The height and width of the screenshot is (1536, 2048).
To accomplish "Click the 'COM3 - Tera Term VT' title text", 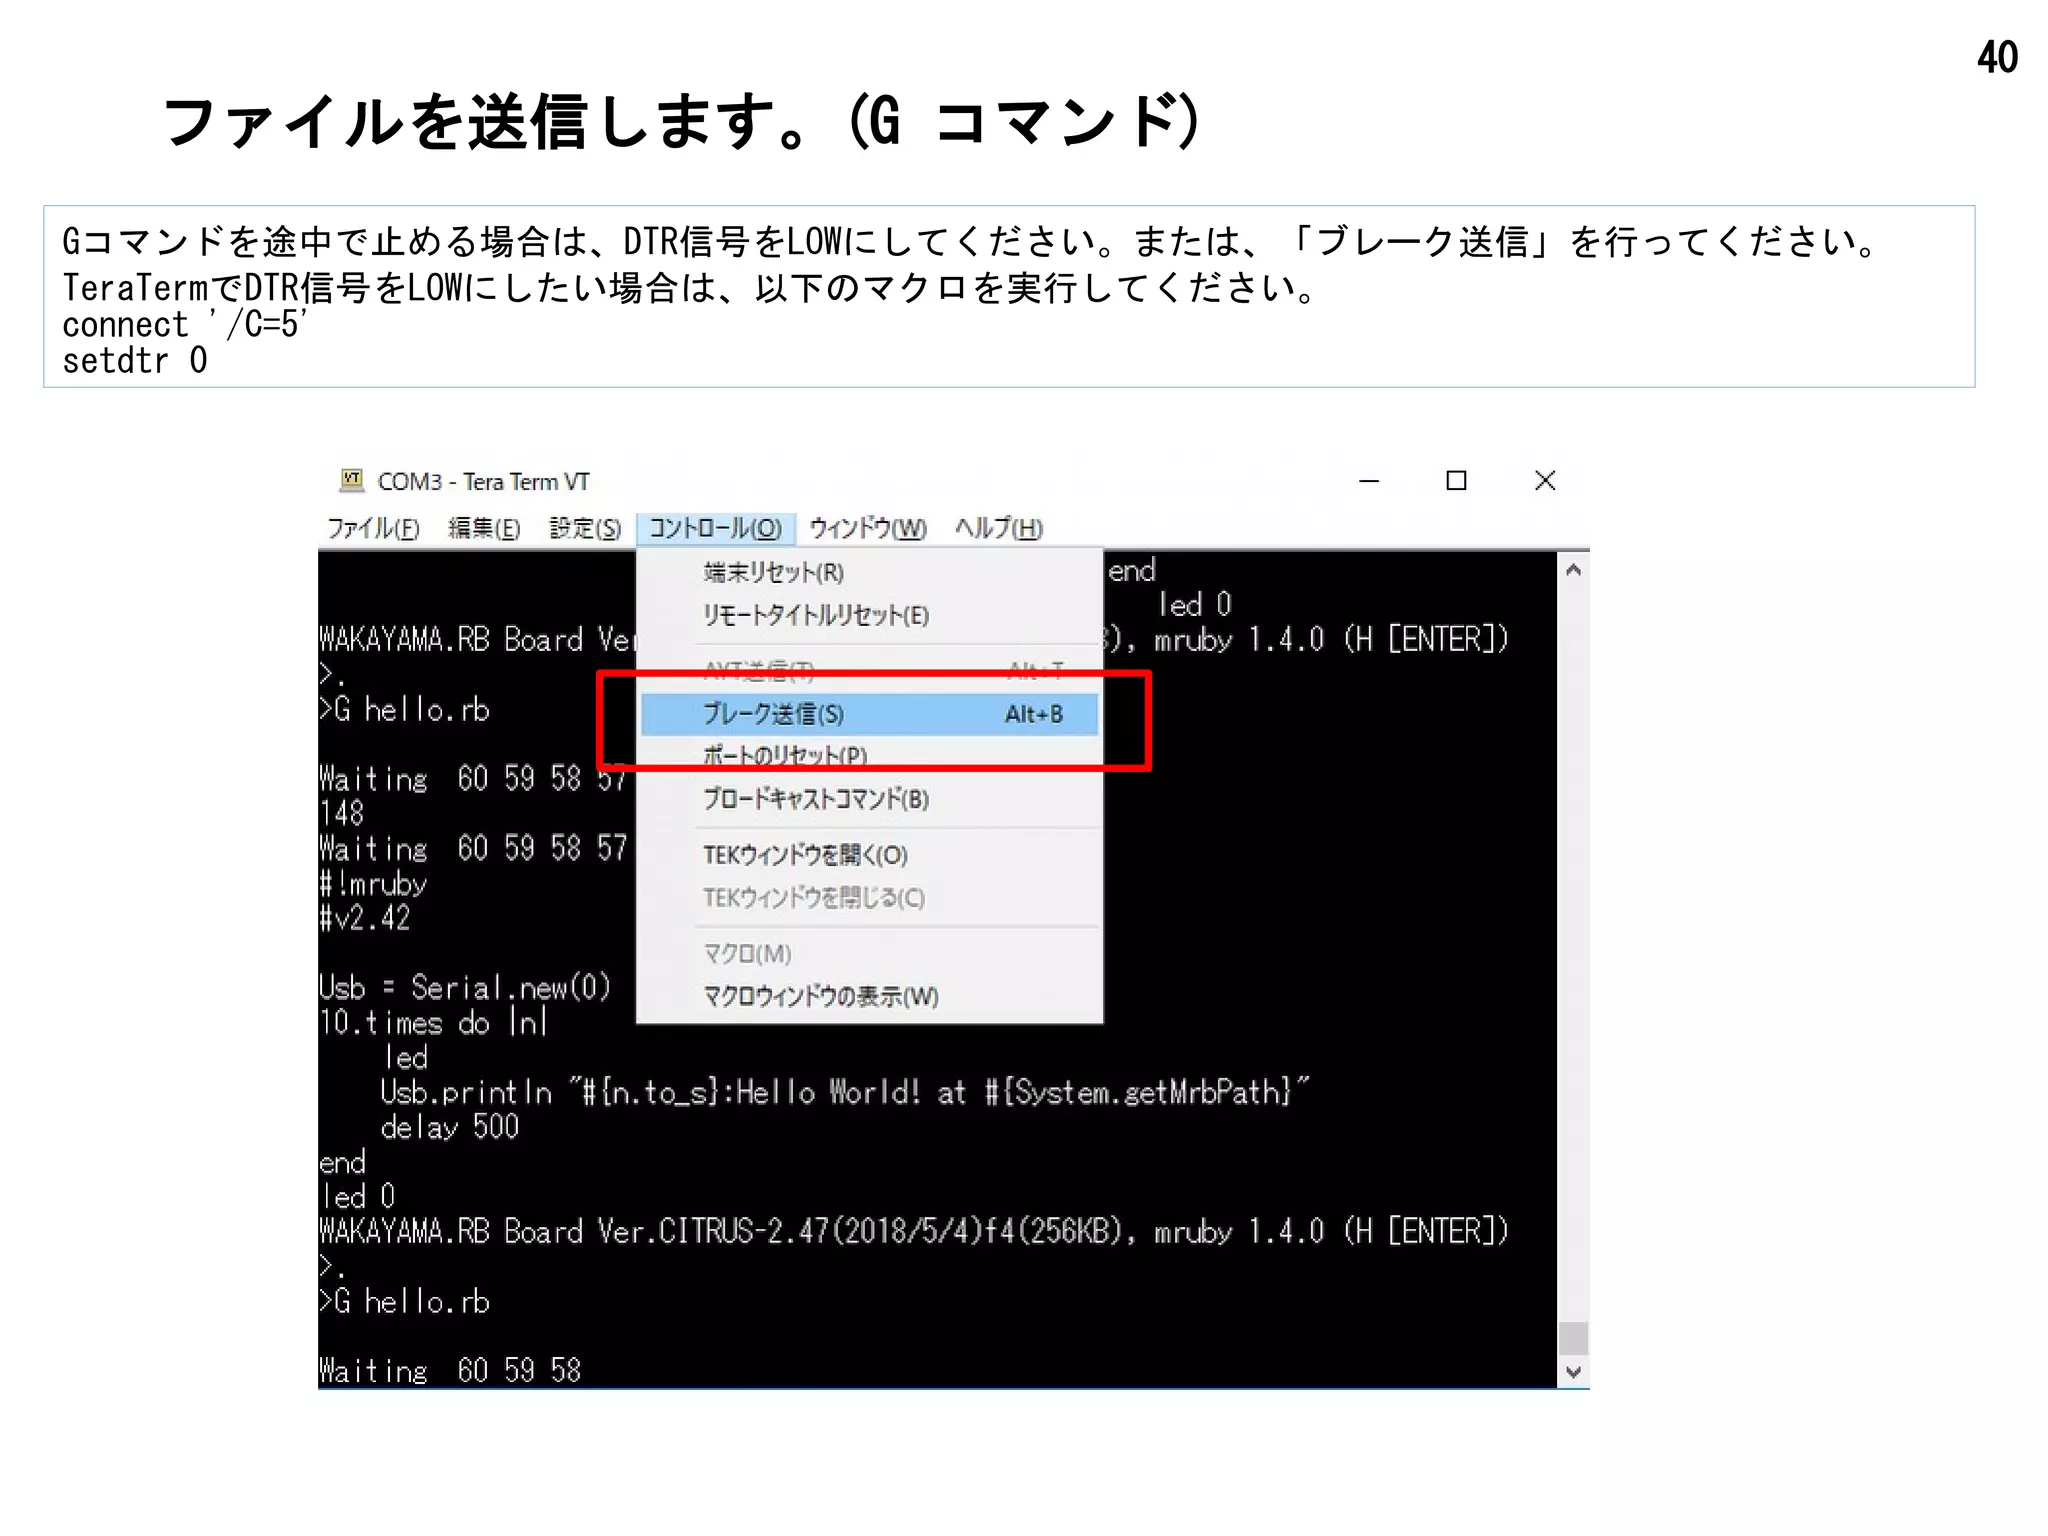I will (484, 481).
